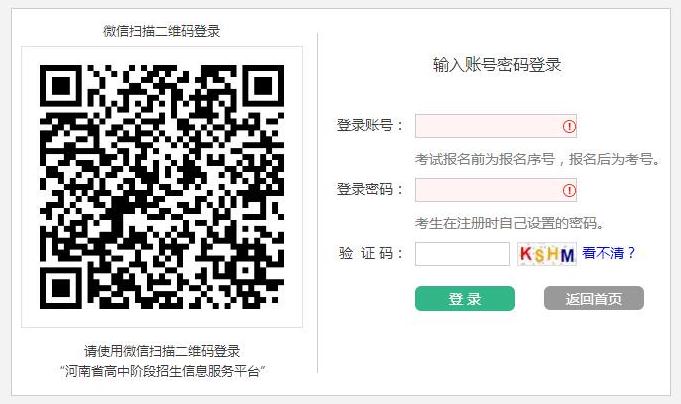Click the WeChat login QR code
This screenshot has height=404, width=681.
[162, 187]
